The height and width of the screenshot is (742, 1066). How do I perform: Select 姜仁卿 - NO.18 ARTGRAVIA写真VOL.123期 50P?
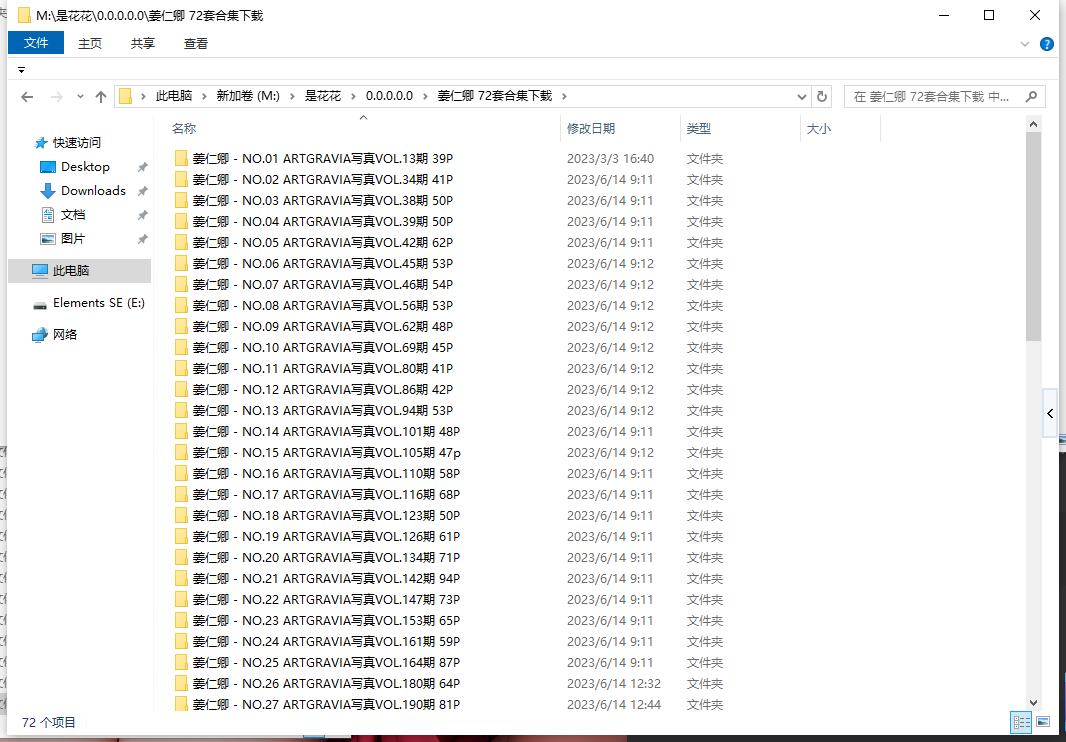(x=326, y=516)
